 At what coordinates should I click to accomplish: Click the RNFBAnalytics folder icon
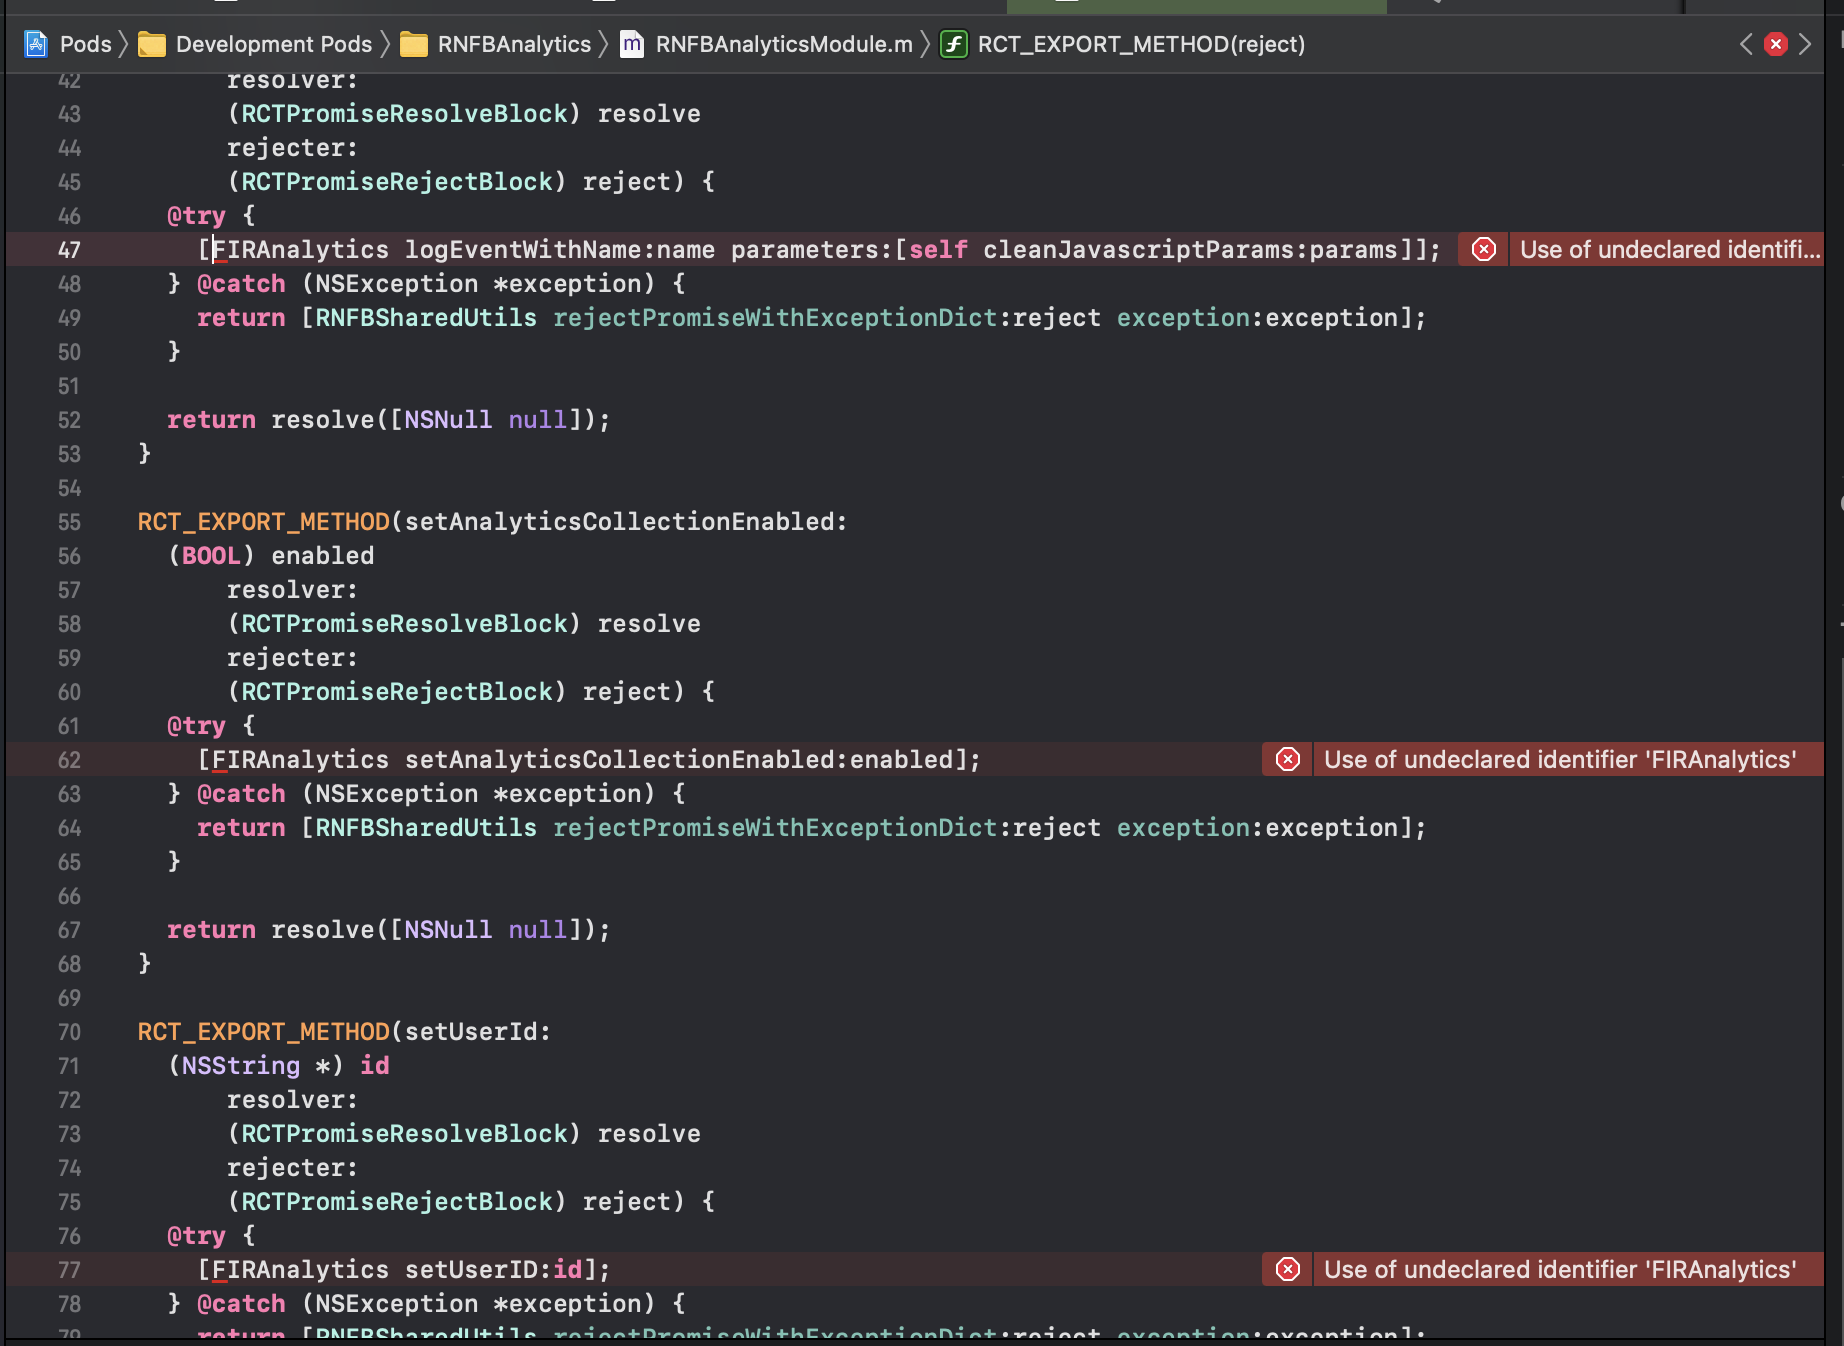(414, 44)
